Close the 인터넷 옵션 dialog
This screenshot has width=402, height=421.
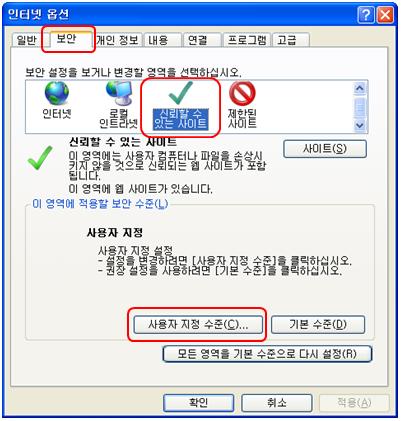point(385,15)
